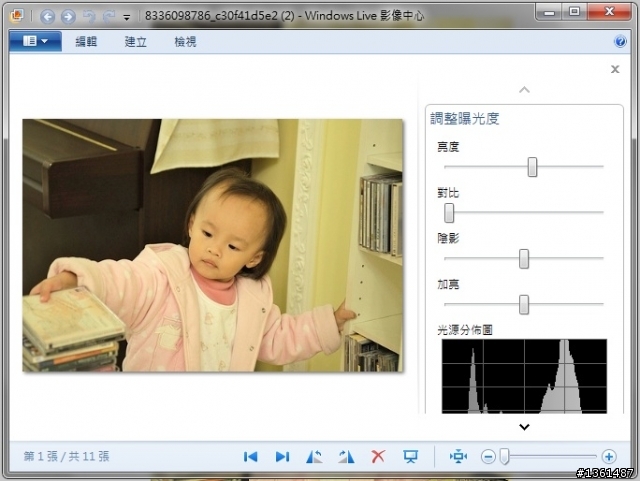This screenshot has width=640, height=481.
Task: Start the slideshow with the screen icon
Action: (x=411, y=457)
